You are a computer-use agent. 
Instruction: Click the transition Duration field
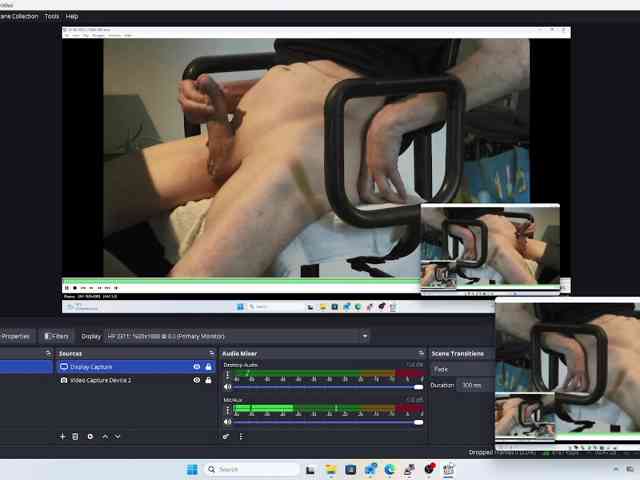click(476, 385)
